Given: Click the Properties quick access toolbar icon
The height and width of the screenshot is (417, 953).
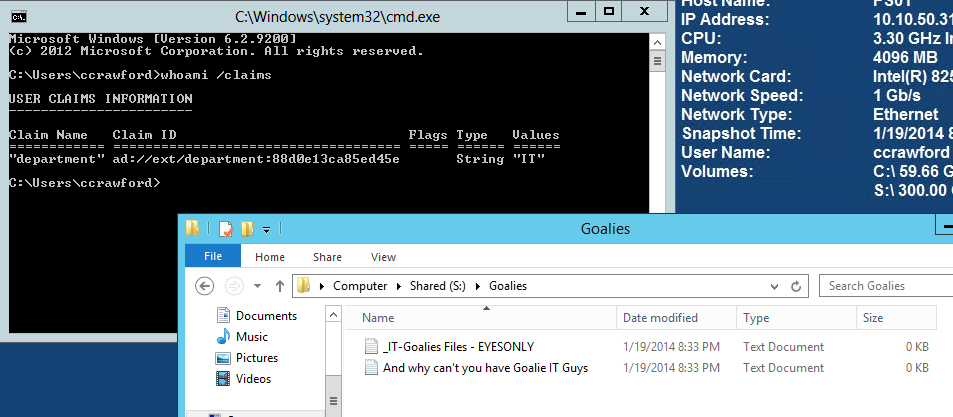Looking at the screenshot, I should (x=226, y=229).
